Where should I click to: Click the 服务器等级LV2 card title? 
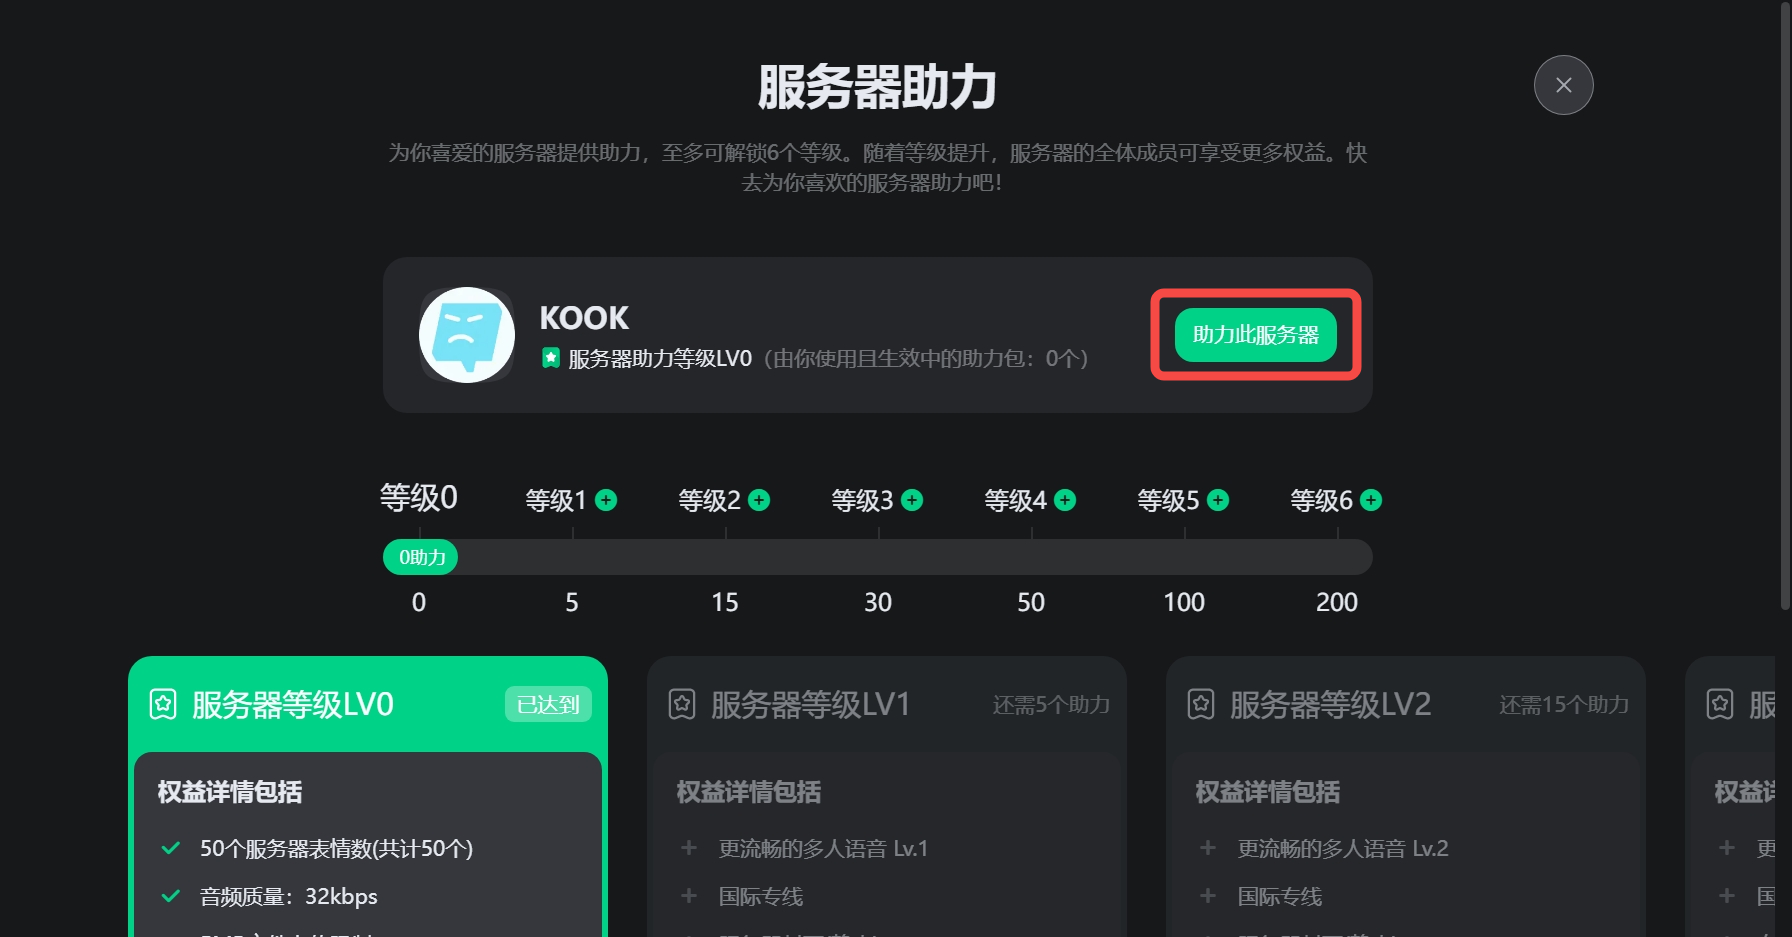1330,705
